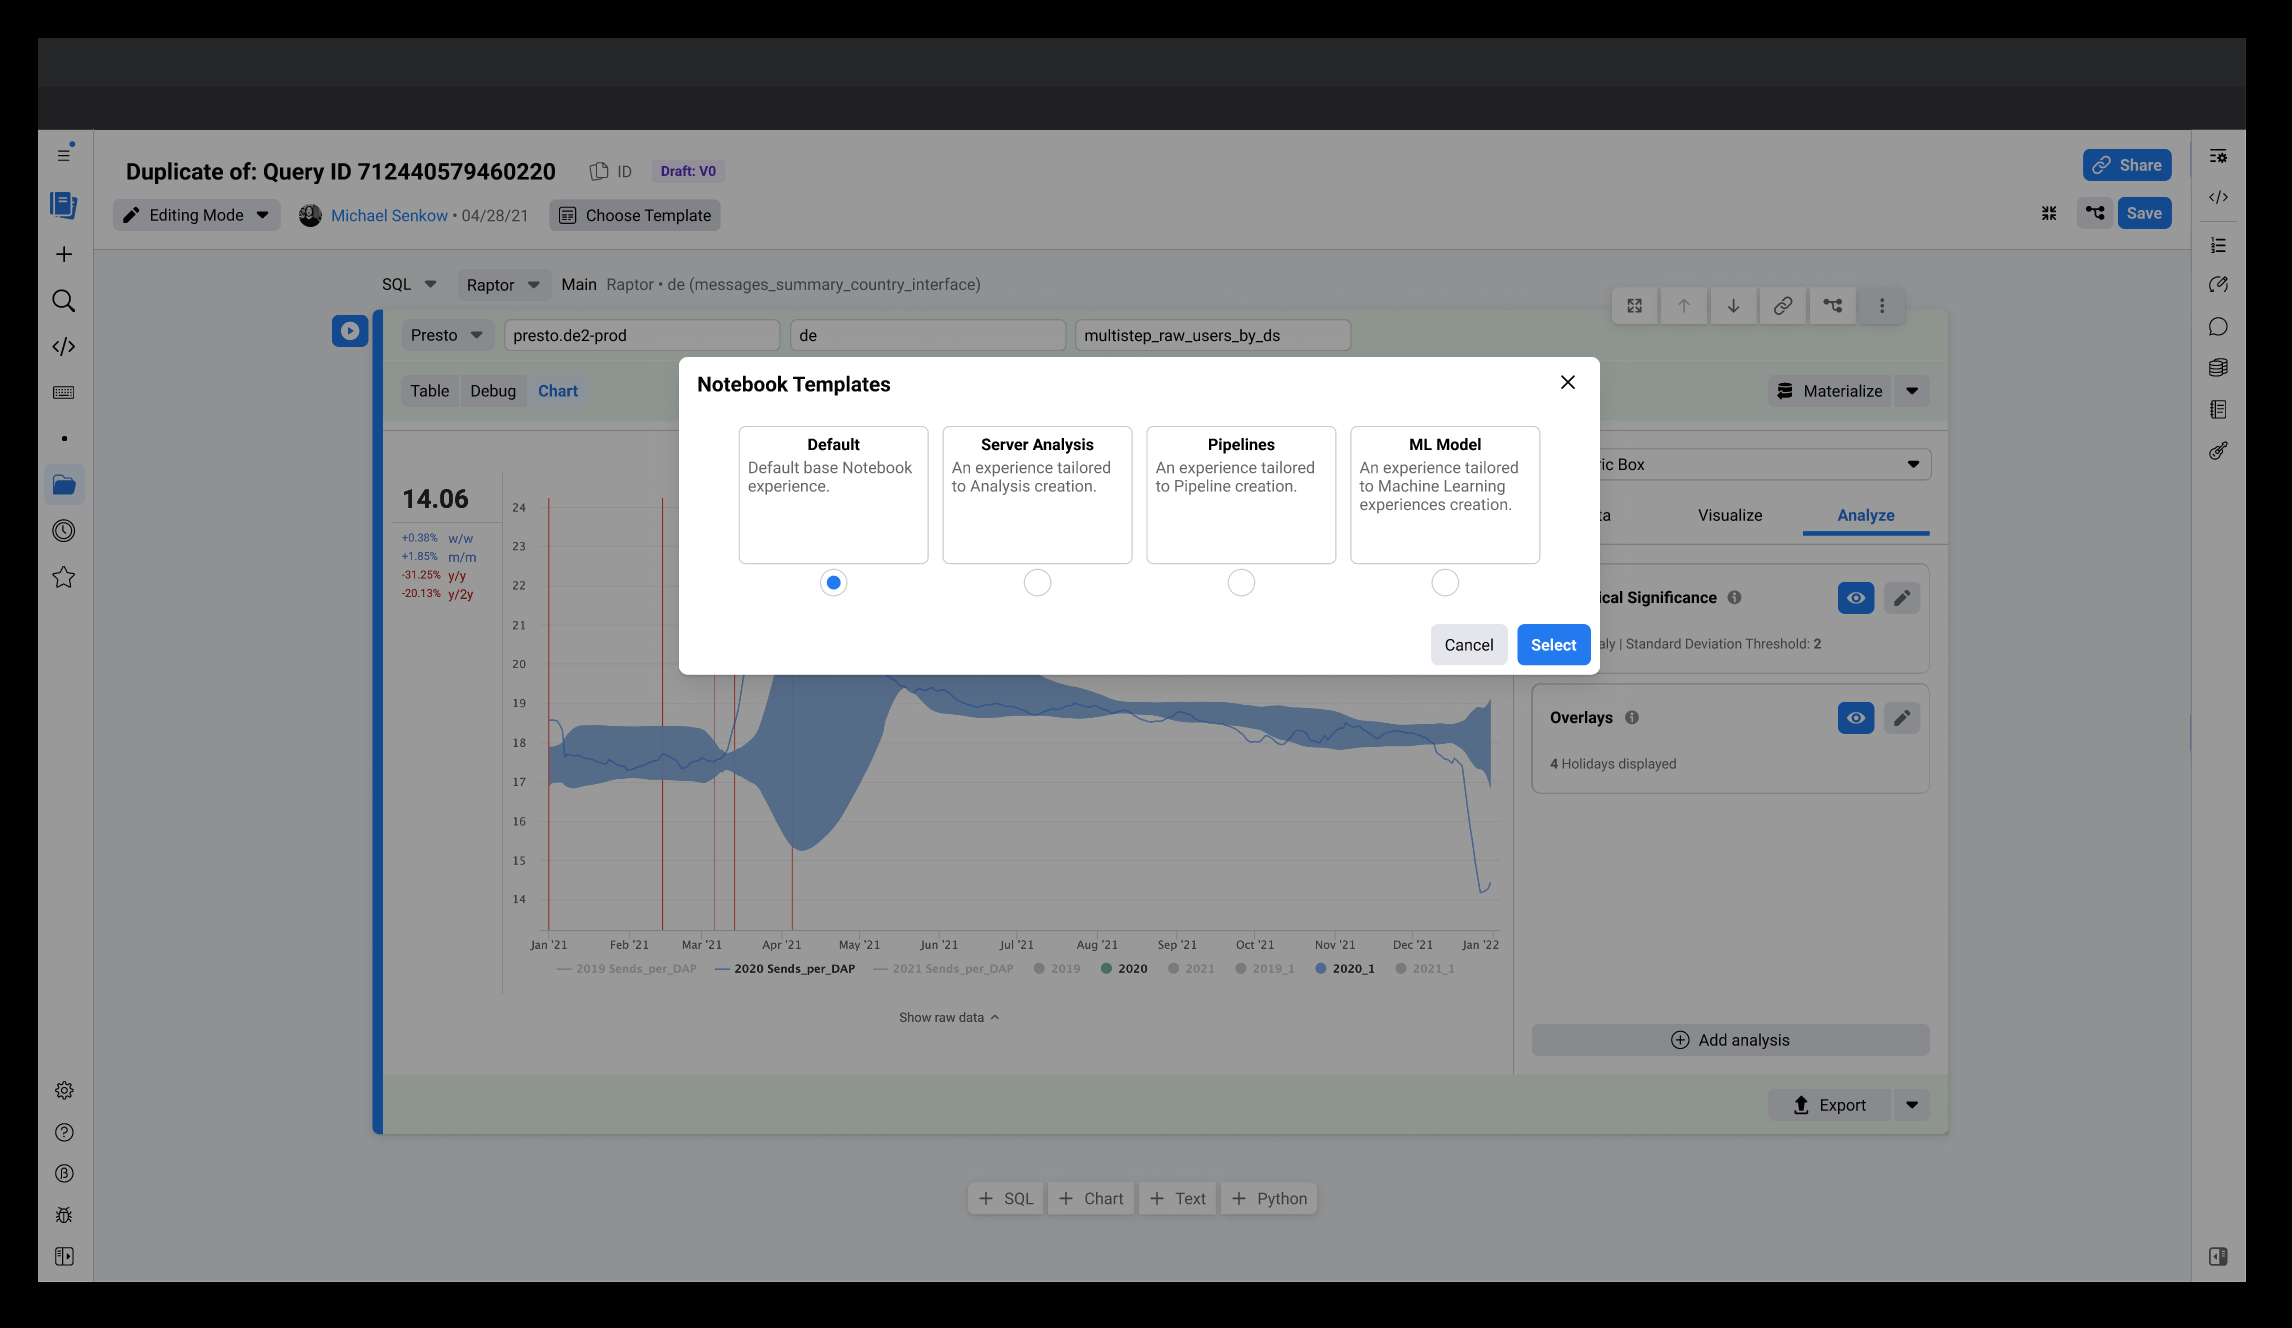
Task: Open the Raptor dropdown selector
Action: click(502, 285)
